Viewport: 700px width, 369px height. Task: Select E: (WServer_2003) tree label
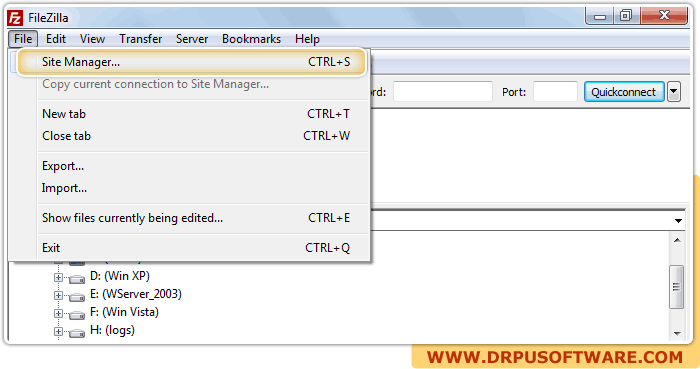pyautogui.click(x=136, y=294)
